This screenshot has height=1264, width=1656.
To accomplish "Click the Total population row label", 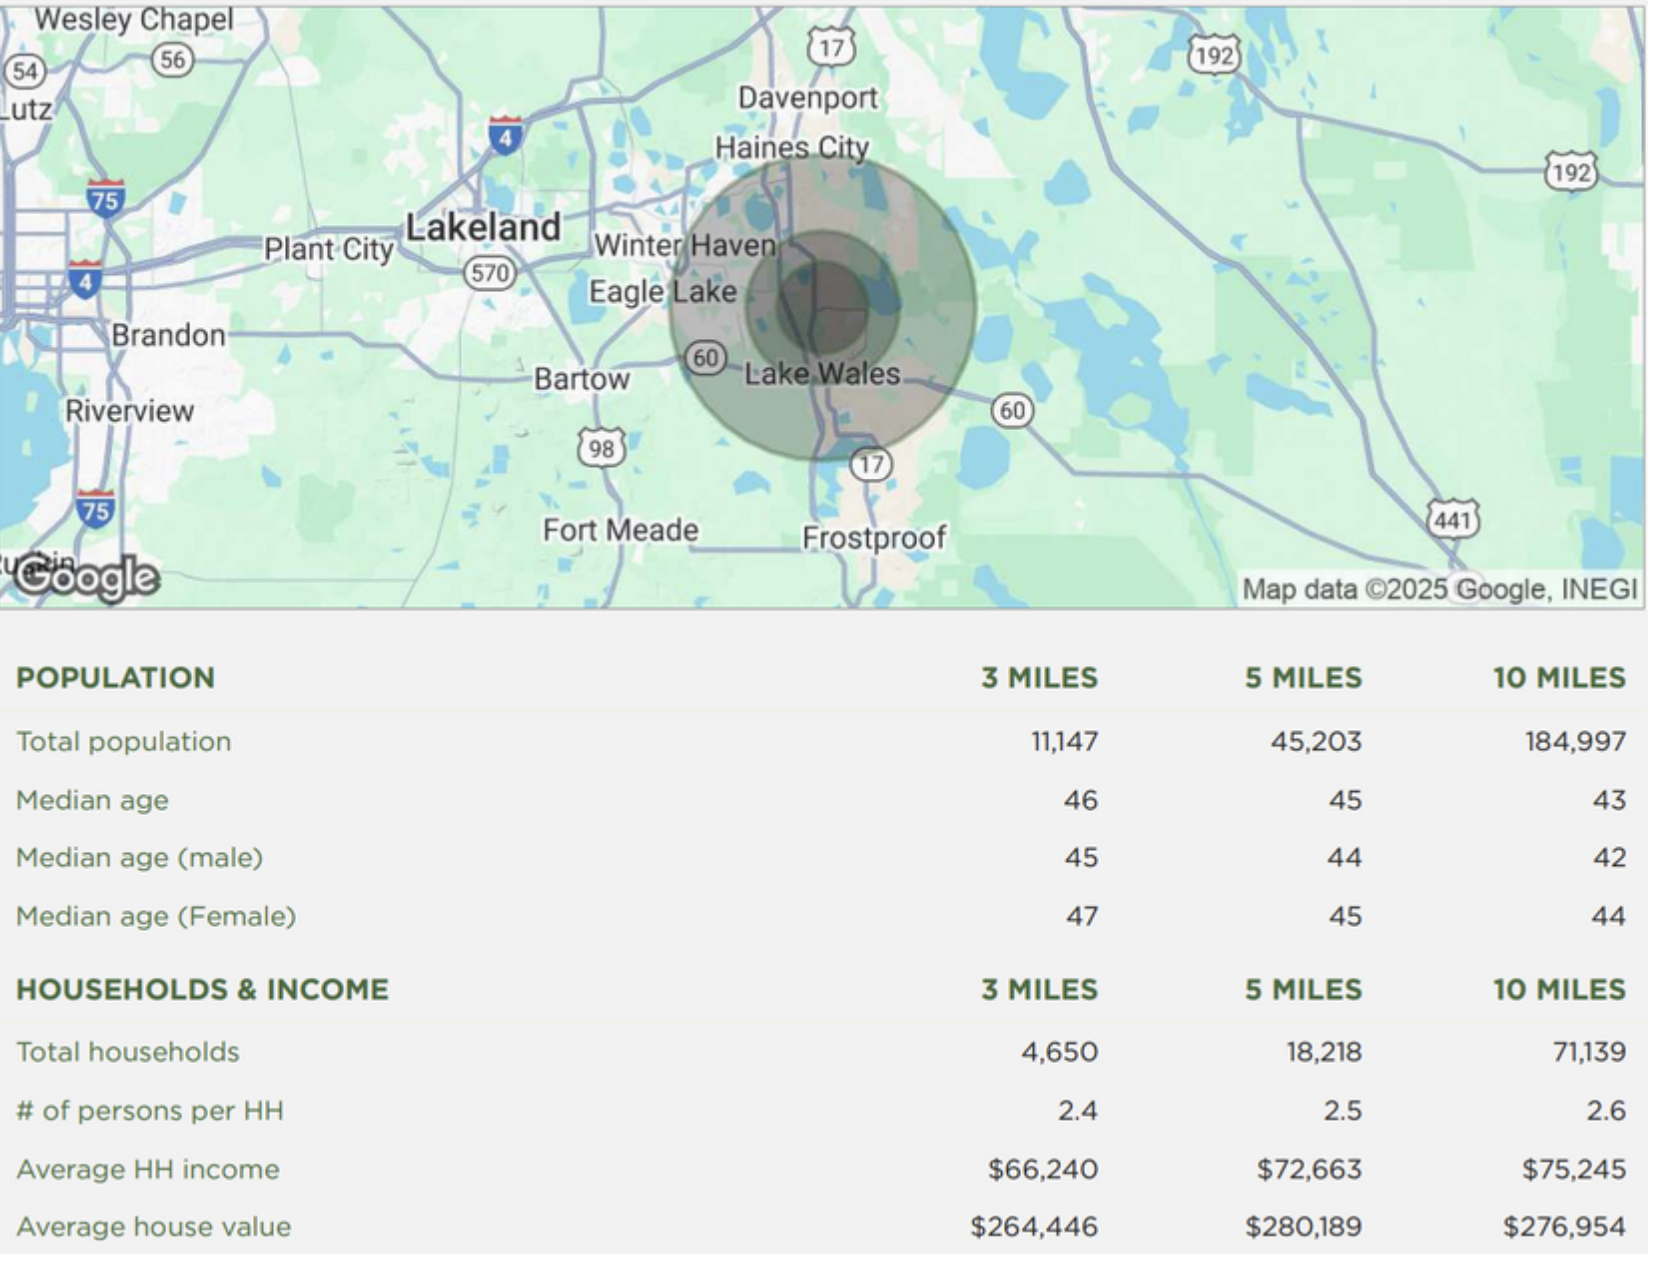I will click(123, 742).
